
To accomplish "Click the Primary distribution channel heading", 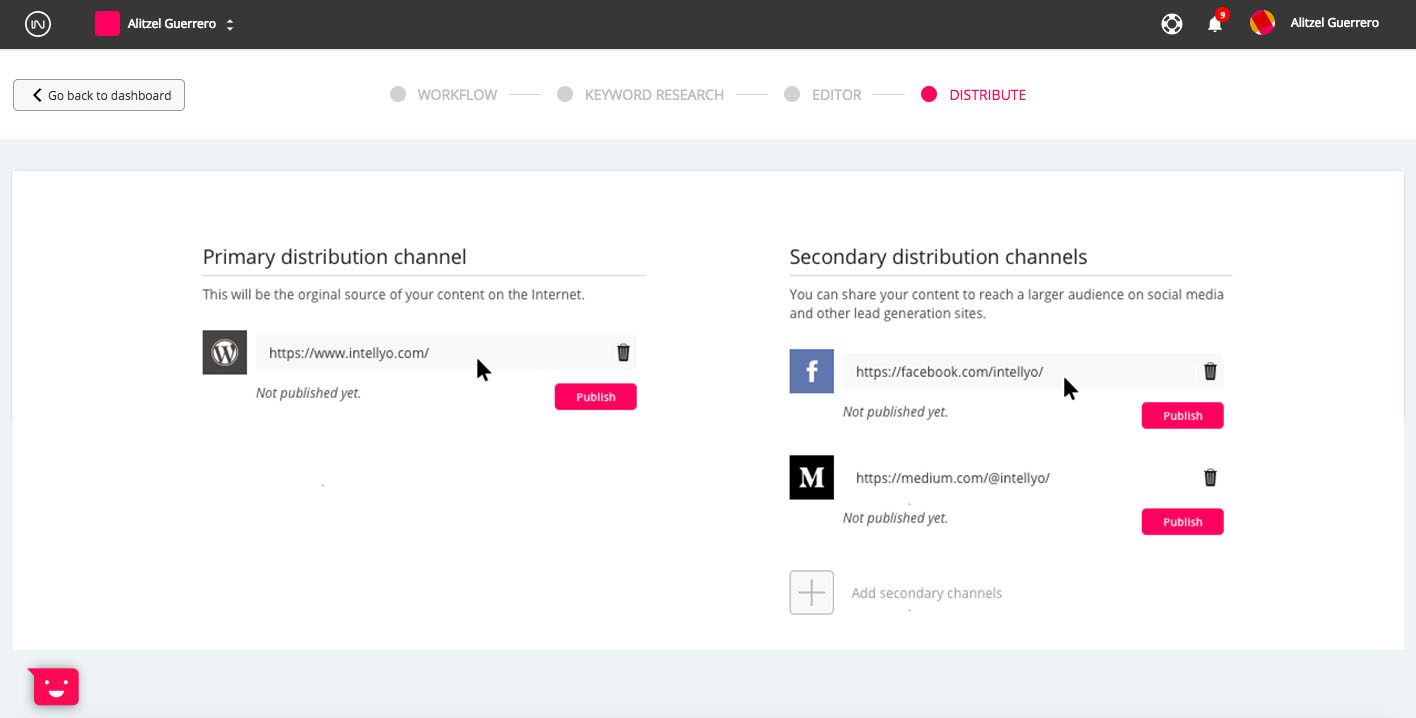I will (335, 257).
